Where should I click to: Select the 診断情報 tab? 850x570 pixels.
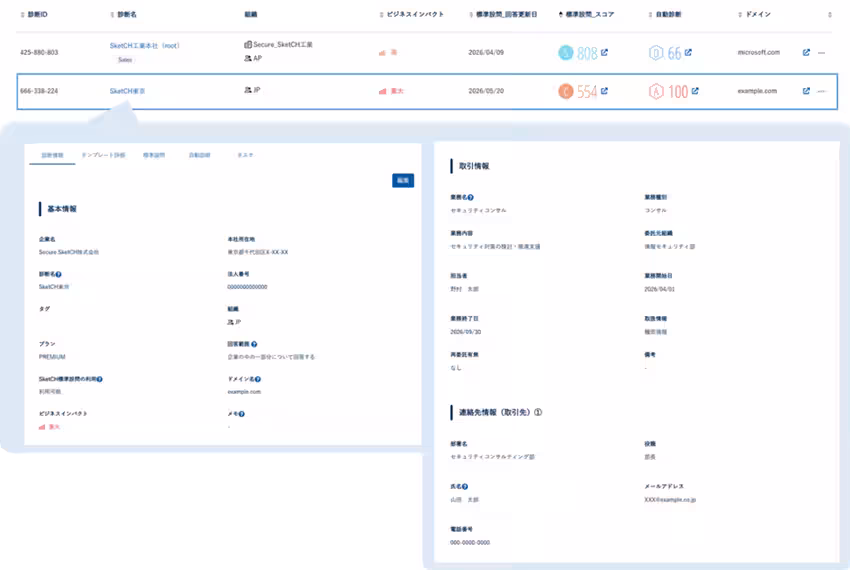click(53, 156)
